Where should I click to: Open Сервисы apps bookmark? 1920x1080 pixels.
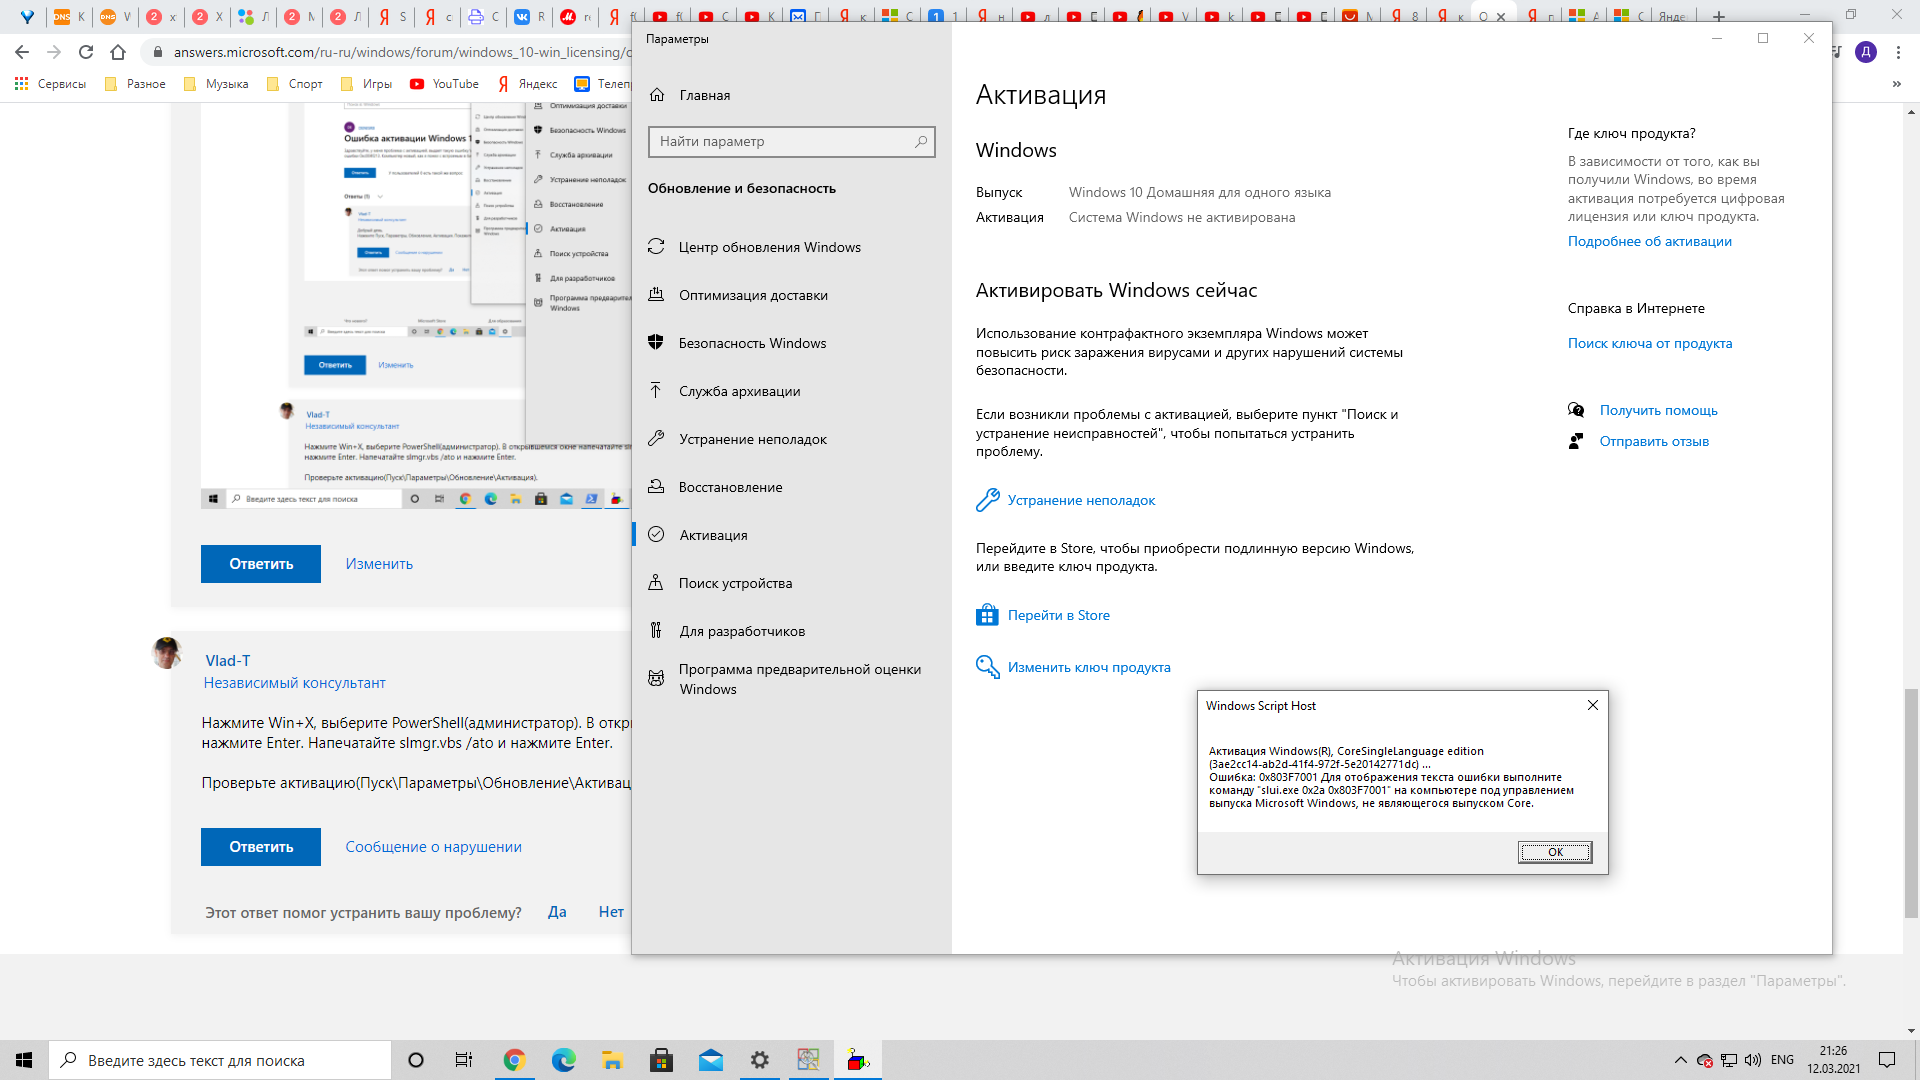coord(51,84)
